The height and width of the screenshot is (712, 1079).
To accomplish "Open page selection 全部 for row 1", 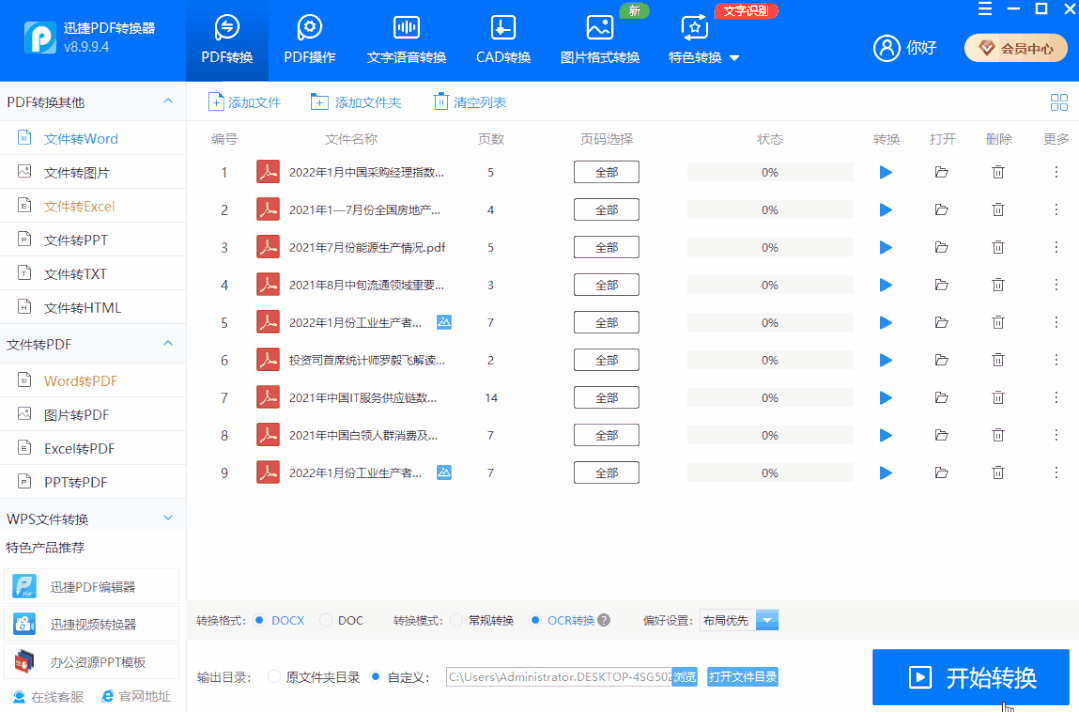I will click(x=606, y=172).
